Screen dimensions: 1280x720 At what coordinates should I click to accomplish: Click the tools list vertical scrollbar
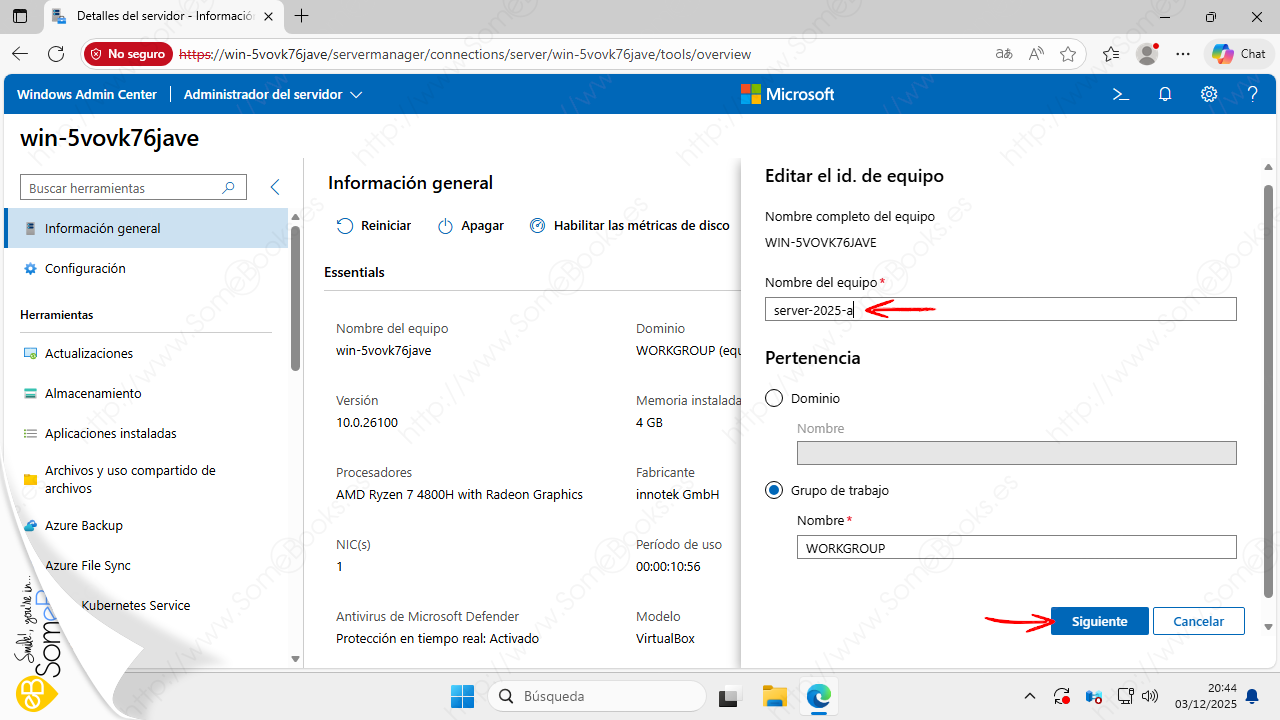tap(295, 300)
